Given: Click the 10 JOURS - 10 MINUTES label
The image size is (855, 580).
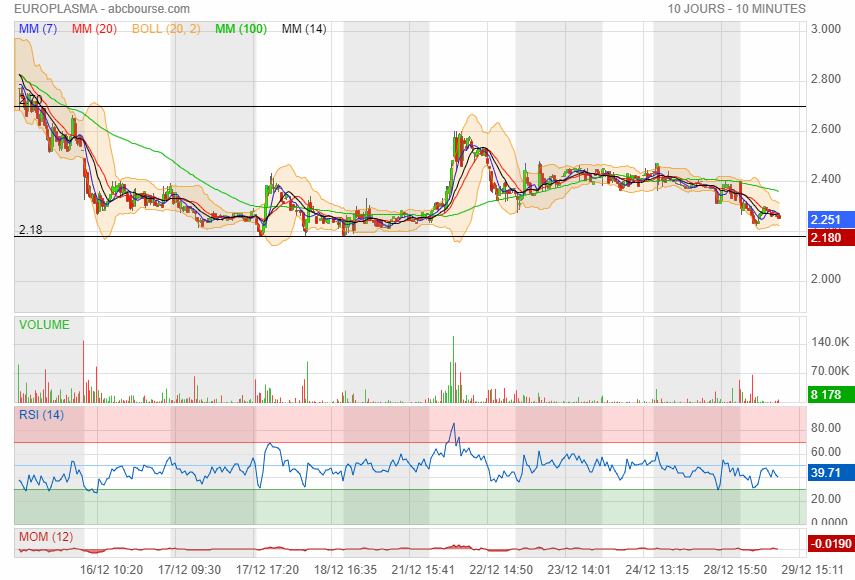Looking at the screenshot, I should [737, 9].
